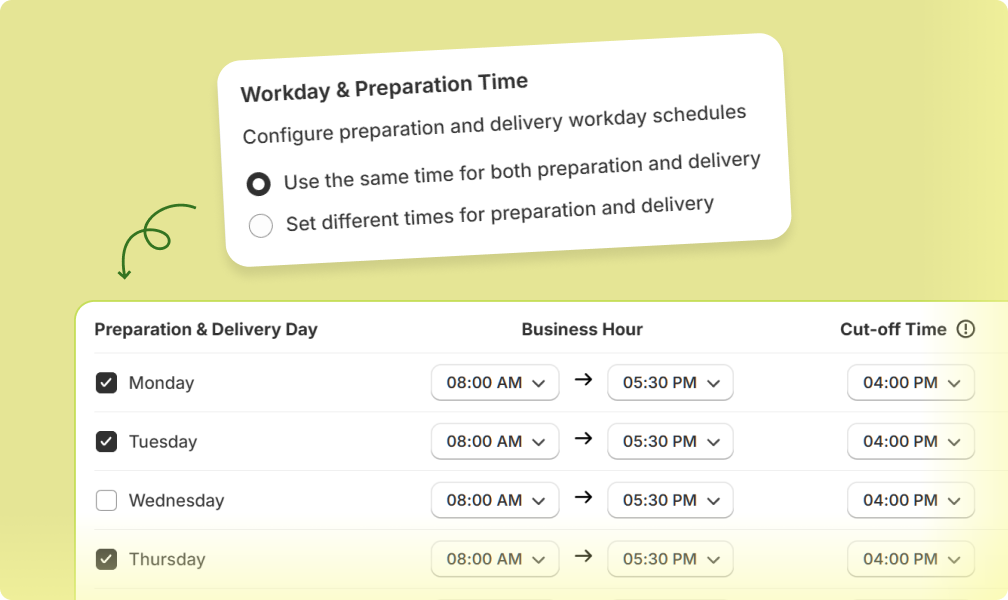Open Wednesday's end time dropdown
Viewport: 1008px width, 600px height.
click(670, 500)
